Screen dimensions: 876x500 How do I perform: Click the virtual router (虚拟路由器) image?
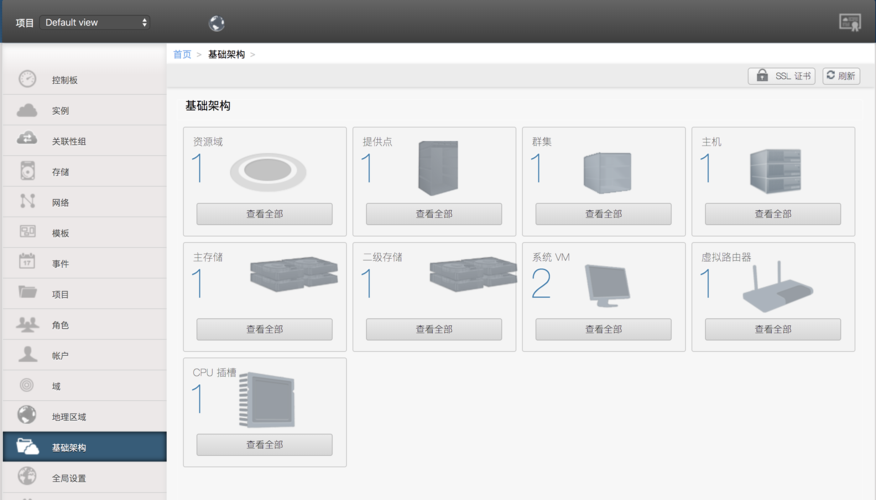point(778,287)
